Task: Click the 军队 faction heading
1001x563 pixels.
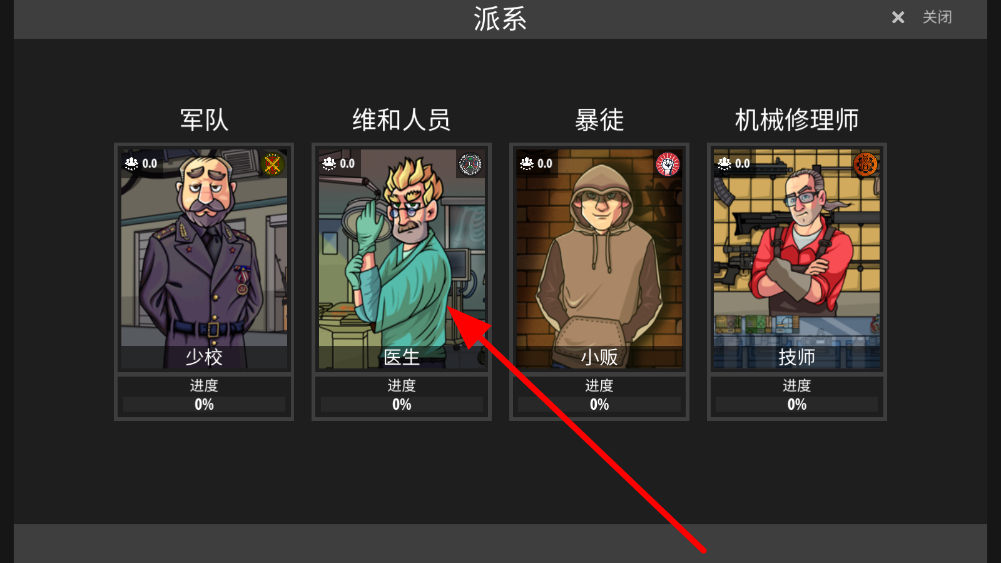Action: tap(204, 120)
